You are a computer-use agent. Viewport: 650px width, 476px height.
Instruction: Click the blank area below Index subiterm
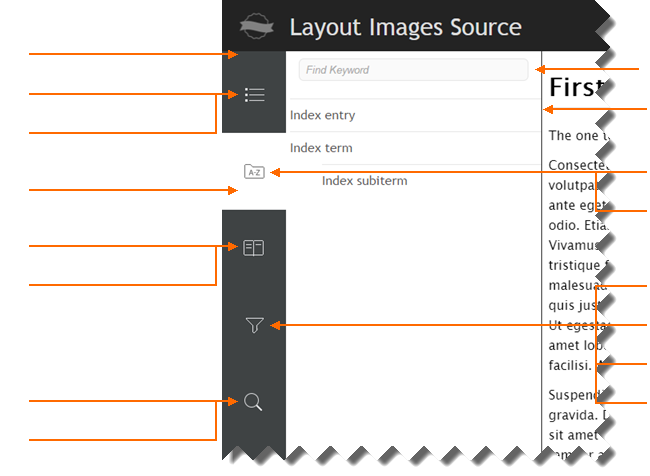tap(410, 320)
